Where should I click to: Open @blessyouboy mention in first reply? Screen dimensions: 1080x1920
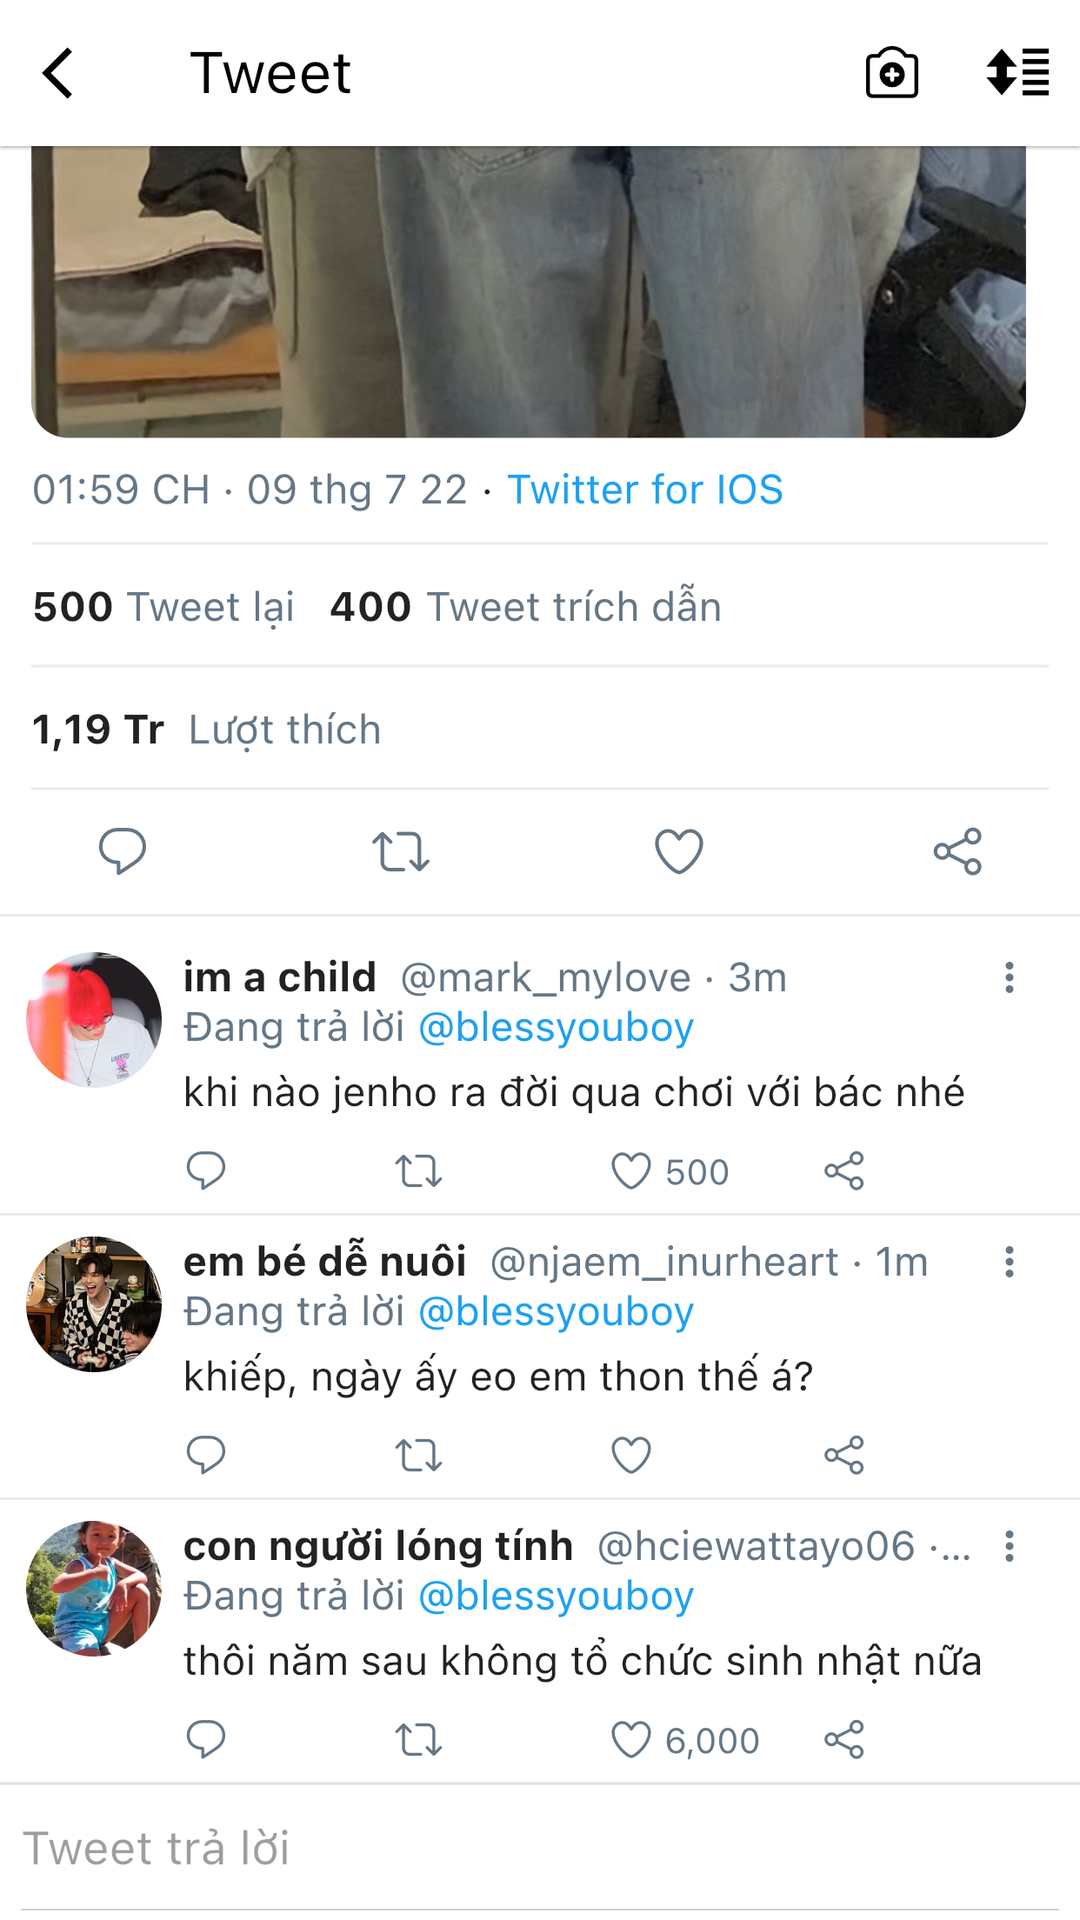(556, 1028)
